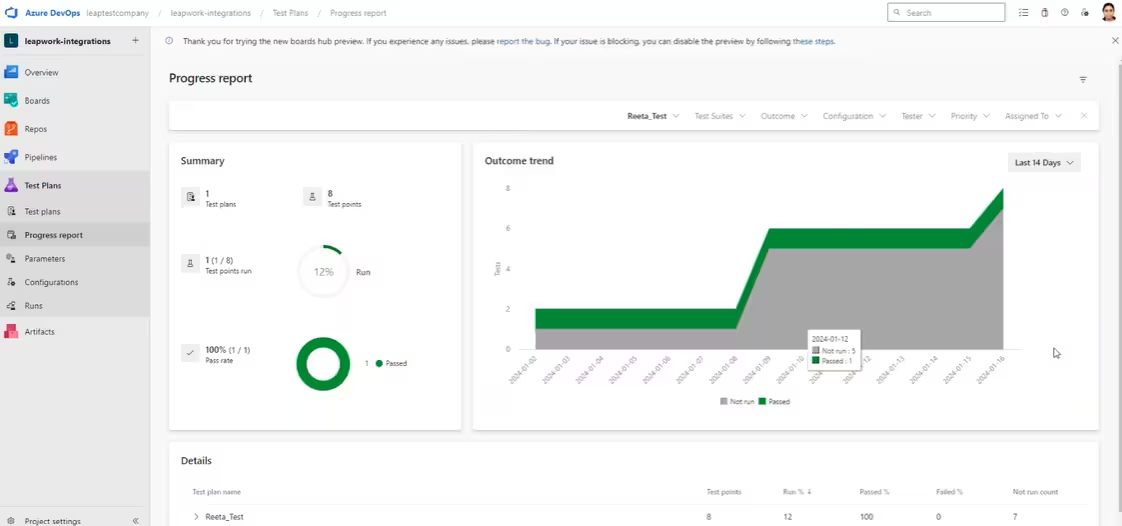Open the Tester filter dropdown
The width and height of the screenshot is (1122, 526).
tap(918, 116)
